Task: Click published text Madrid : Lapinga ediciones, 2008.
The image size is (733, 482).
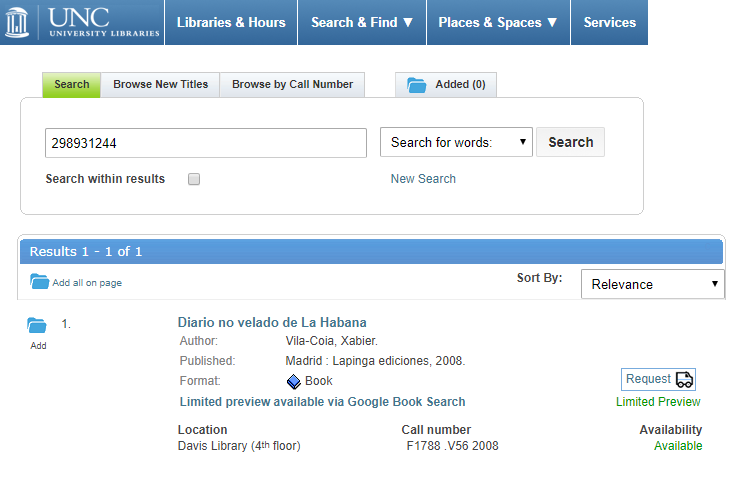Action: [375, 361]
